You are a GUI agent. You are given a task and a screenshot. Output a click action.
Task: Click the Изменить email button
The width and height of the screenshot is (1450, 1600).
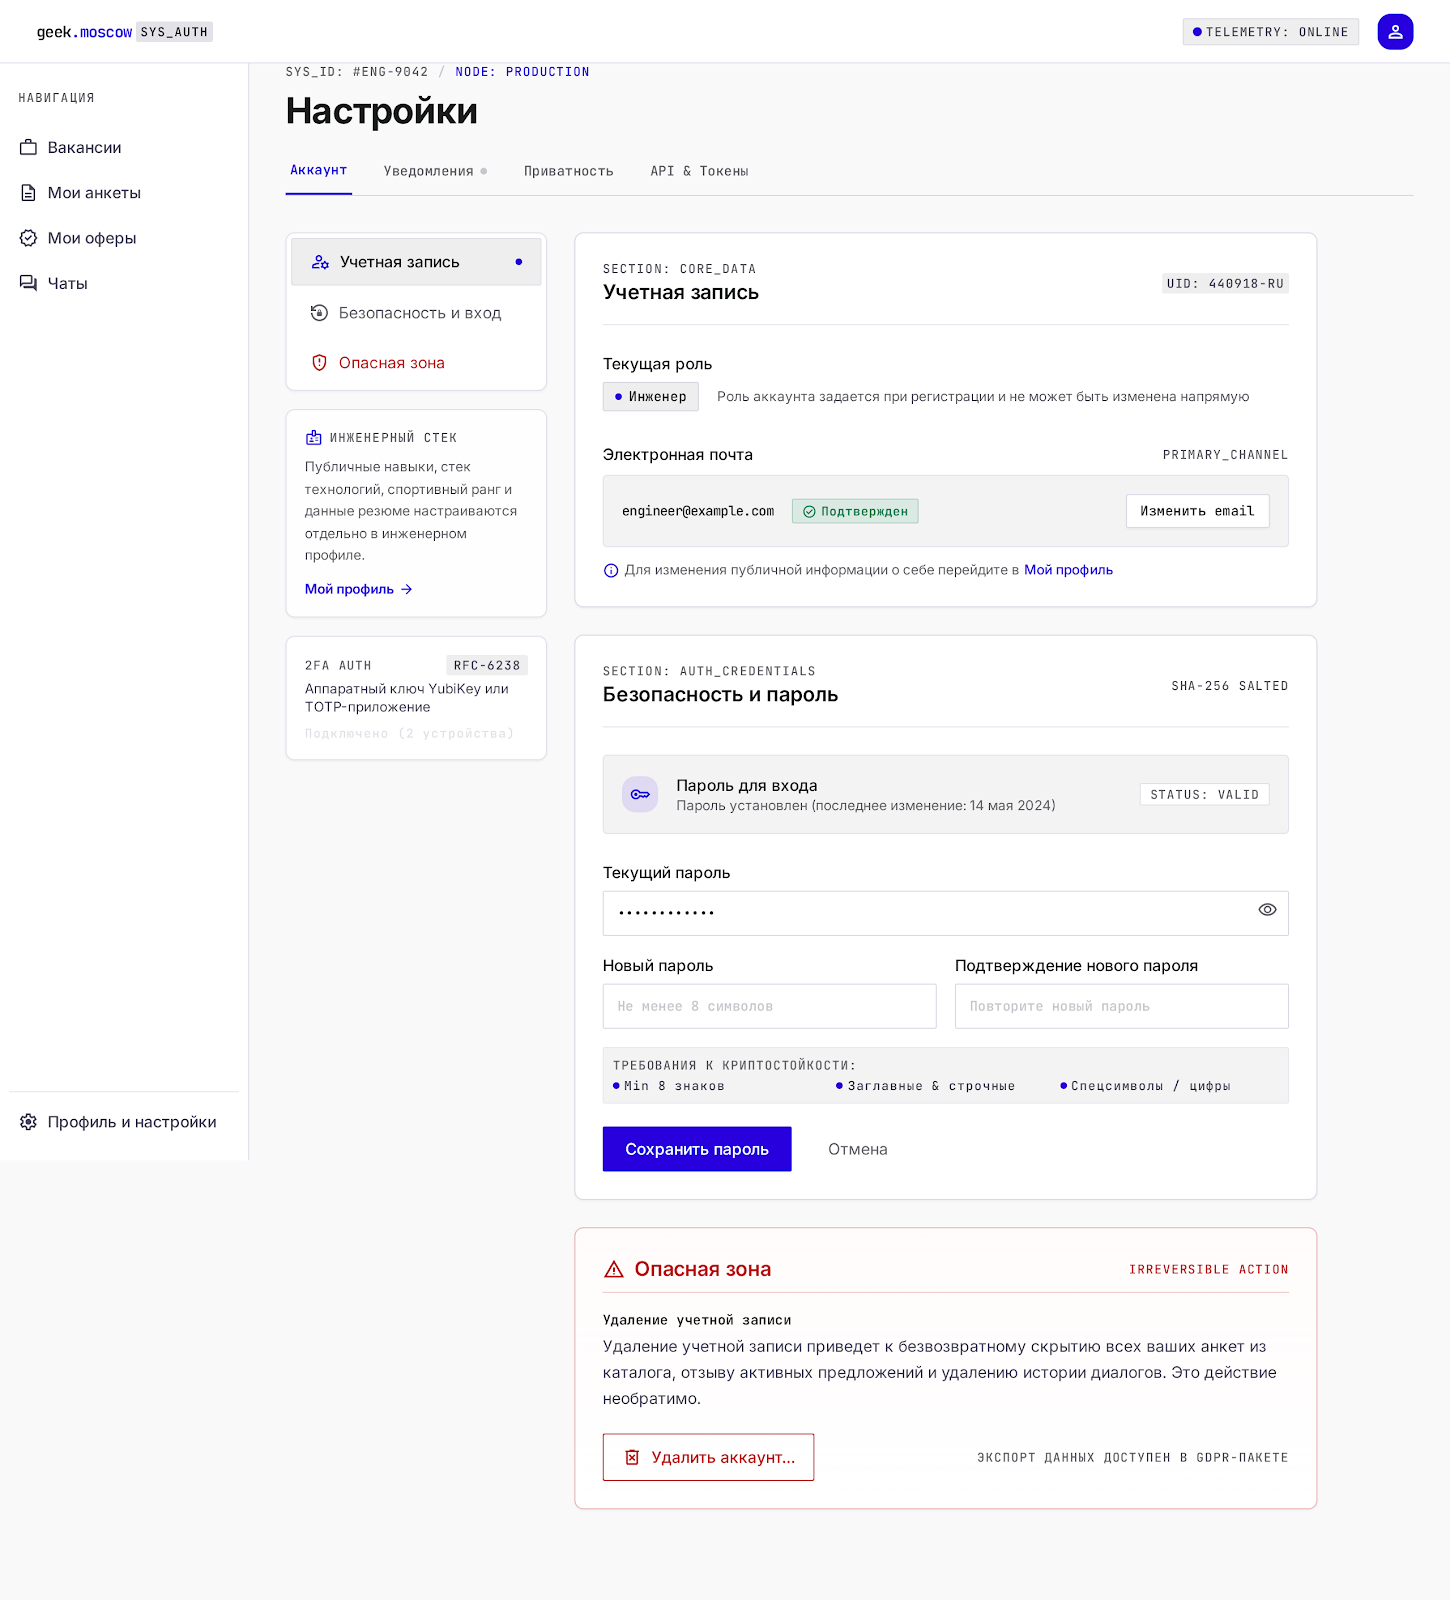pos(1197,511)
